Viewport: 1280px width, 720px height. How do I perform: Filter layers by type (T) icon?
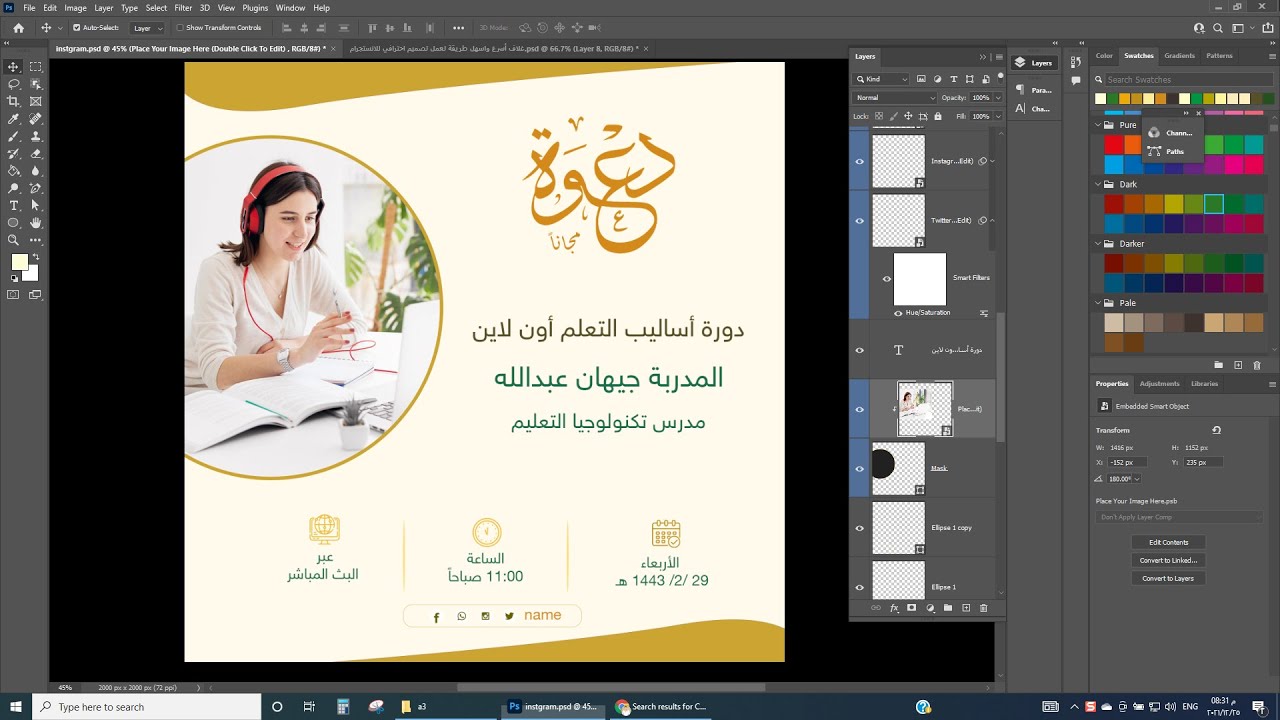953,79
